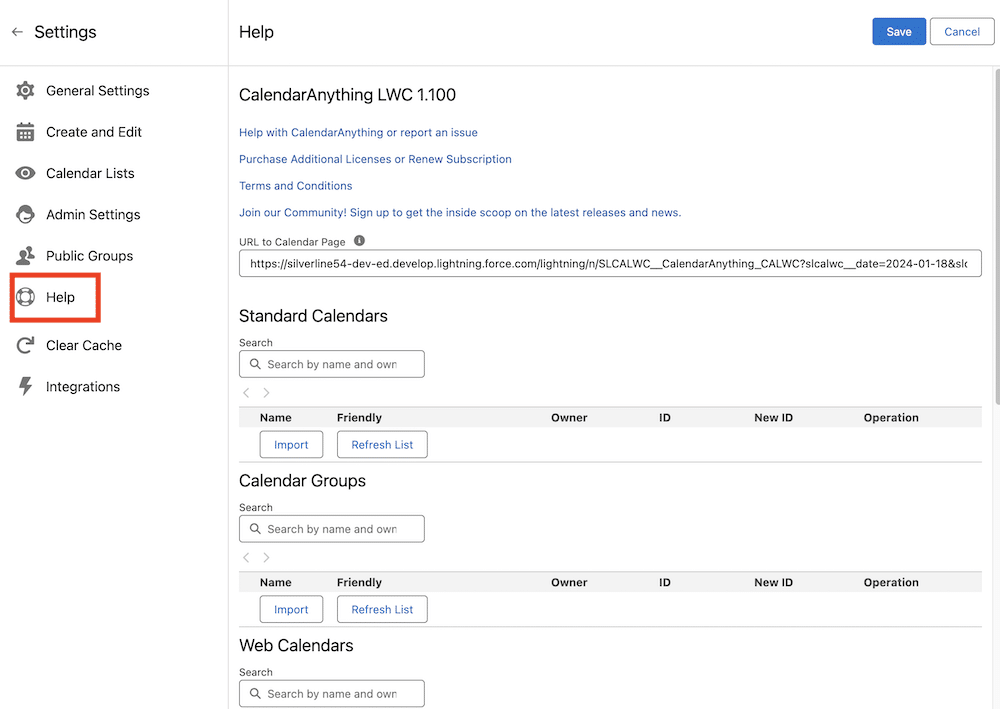The width and height of the screenshot is (1000, 709).
Task: Click the back arrow next to Settings
Action: click(17, 32)
